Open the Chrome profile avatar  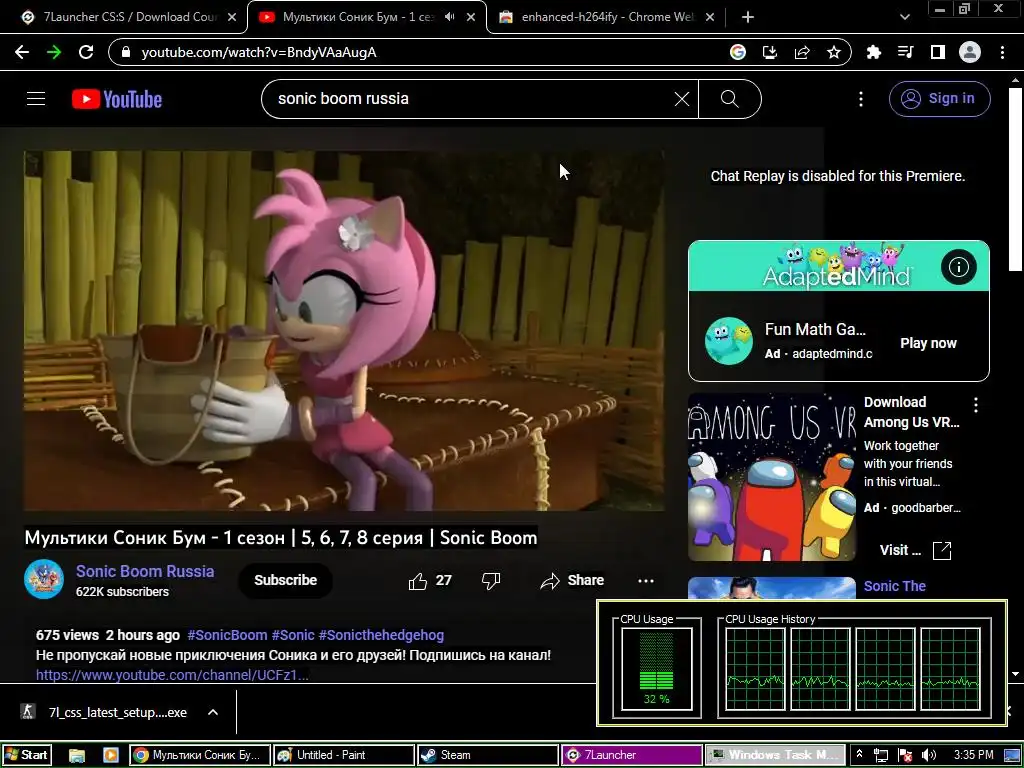click(970, 52)
